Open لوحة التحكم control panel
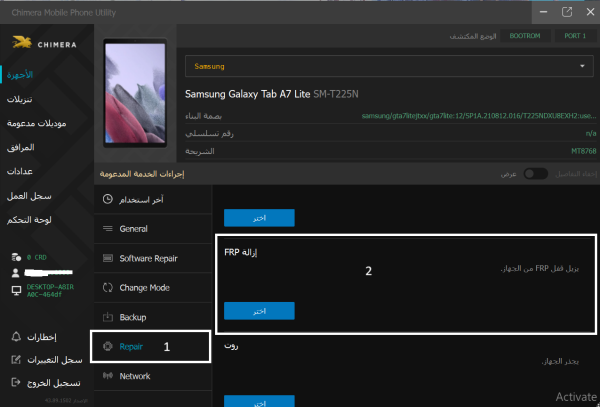The height and width of the screenshot is (407, 600). click(29, 220)
